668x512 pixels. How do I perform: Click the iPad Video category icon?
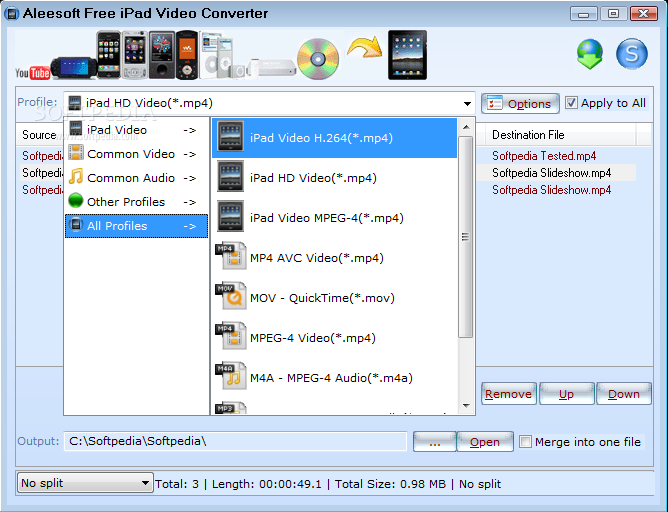coord(76,128)
